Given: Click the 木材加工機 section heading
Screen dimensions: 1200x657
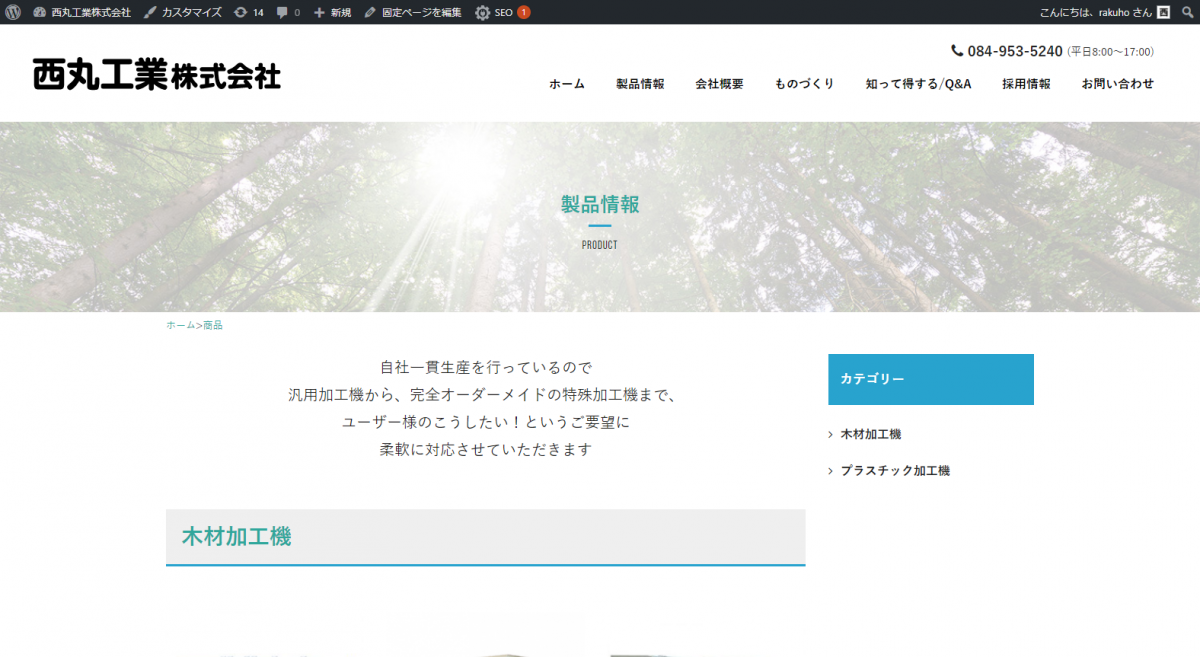Looking at the screenshot, I should click(x=236, y=536).
